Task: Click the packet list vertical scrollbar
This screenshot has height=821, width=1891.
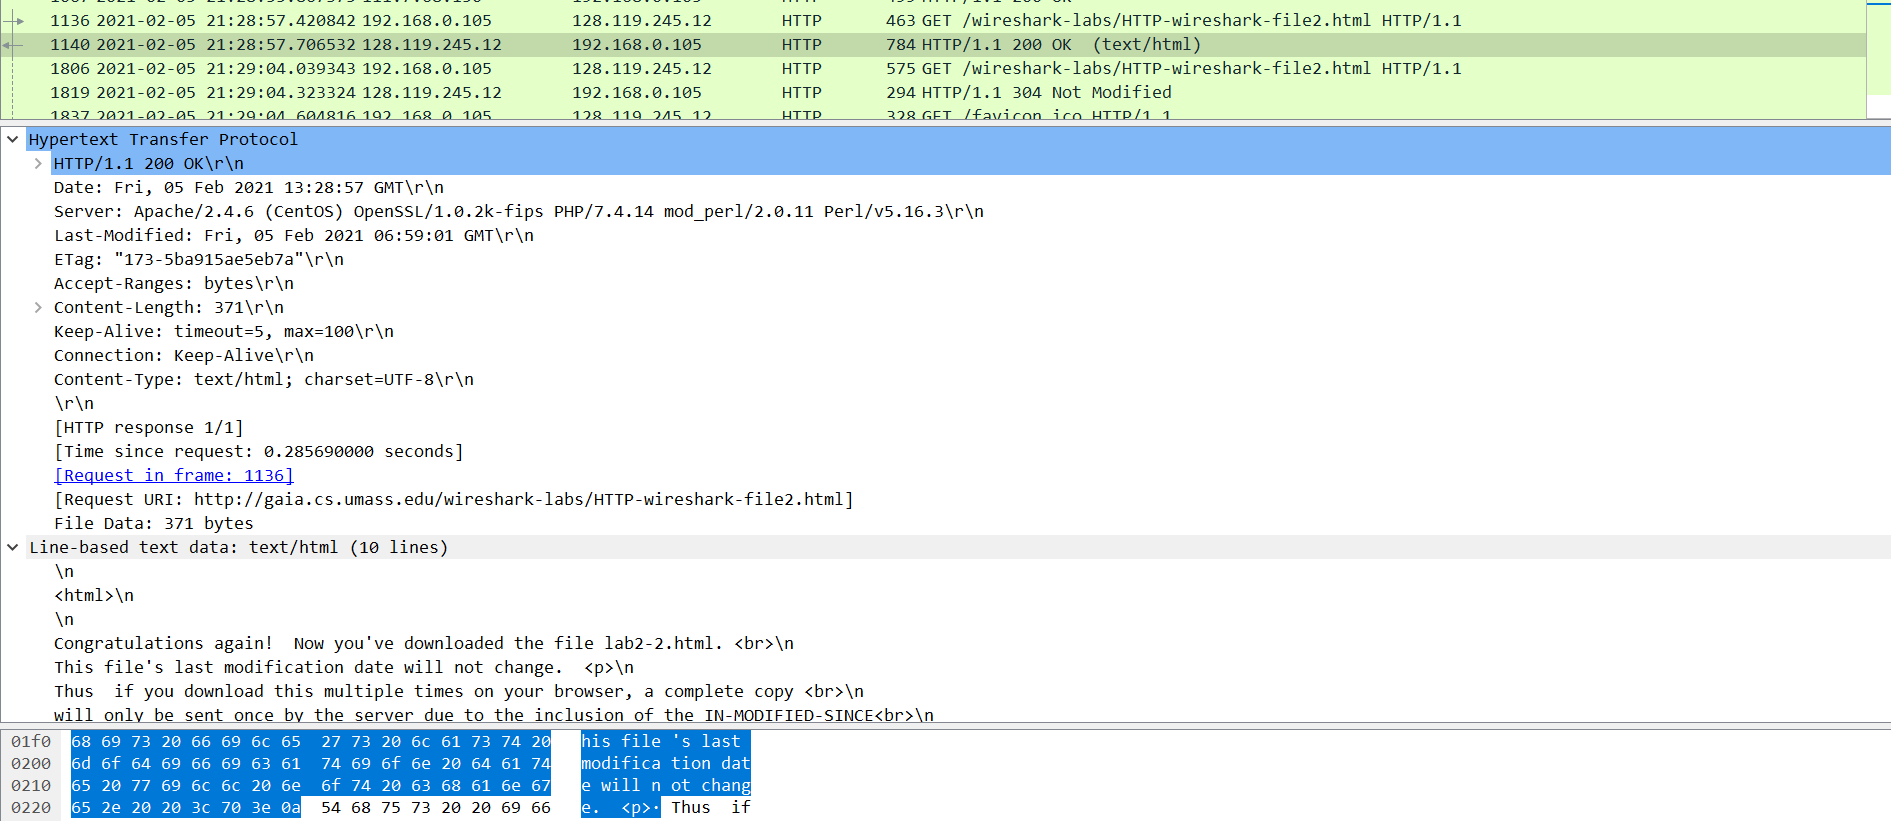Action: pyautogui.click(x=1878, y=60)
